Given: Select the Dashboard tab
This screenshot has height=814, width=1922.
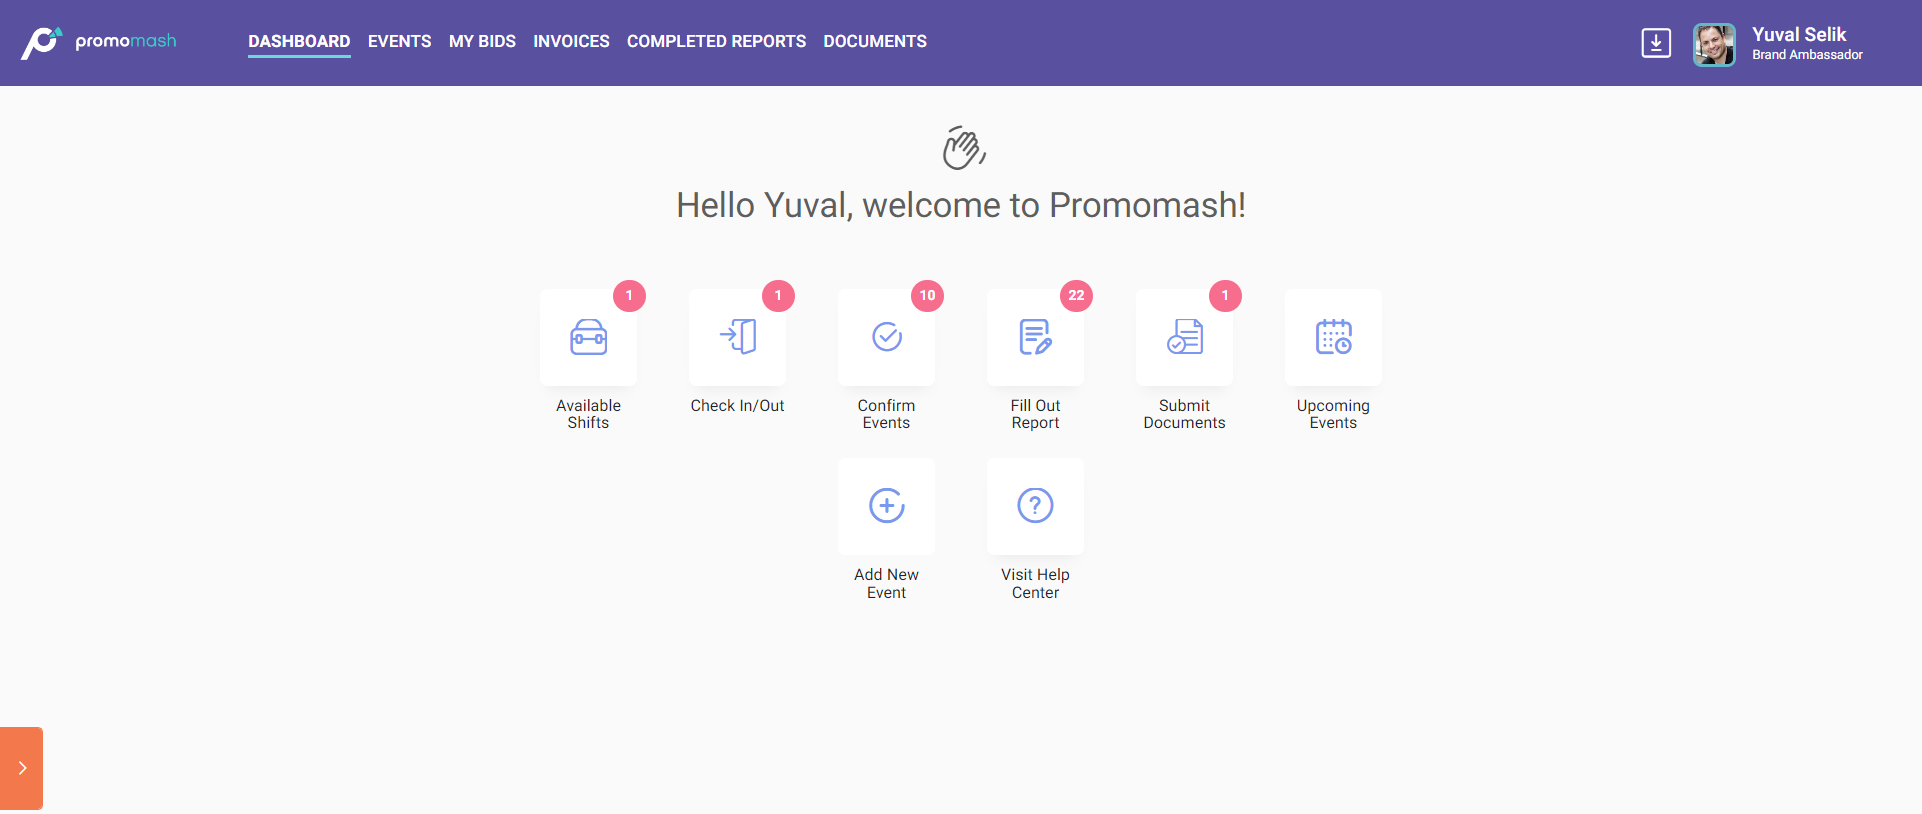Looking at the screenshot, I should tap(299, 41).
